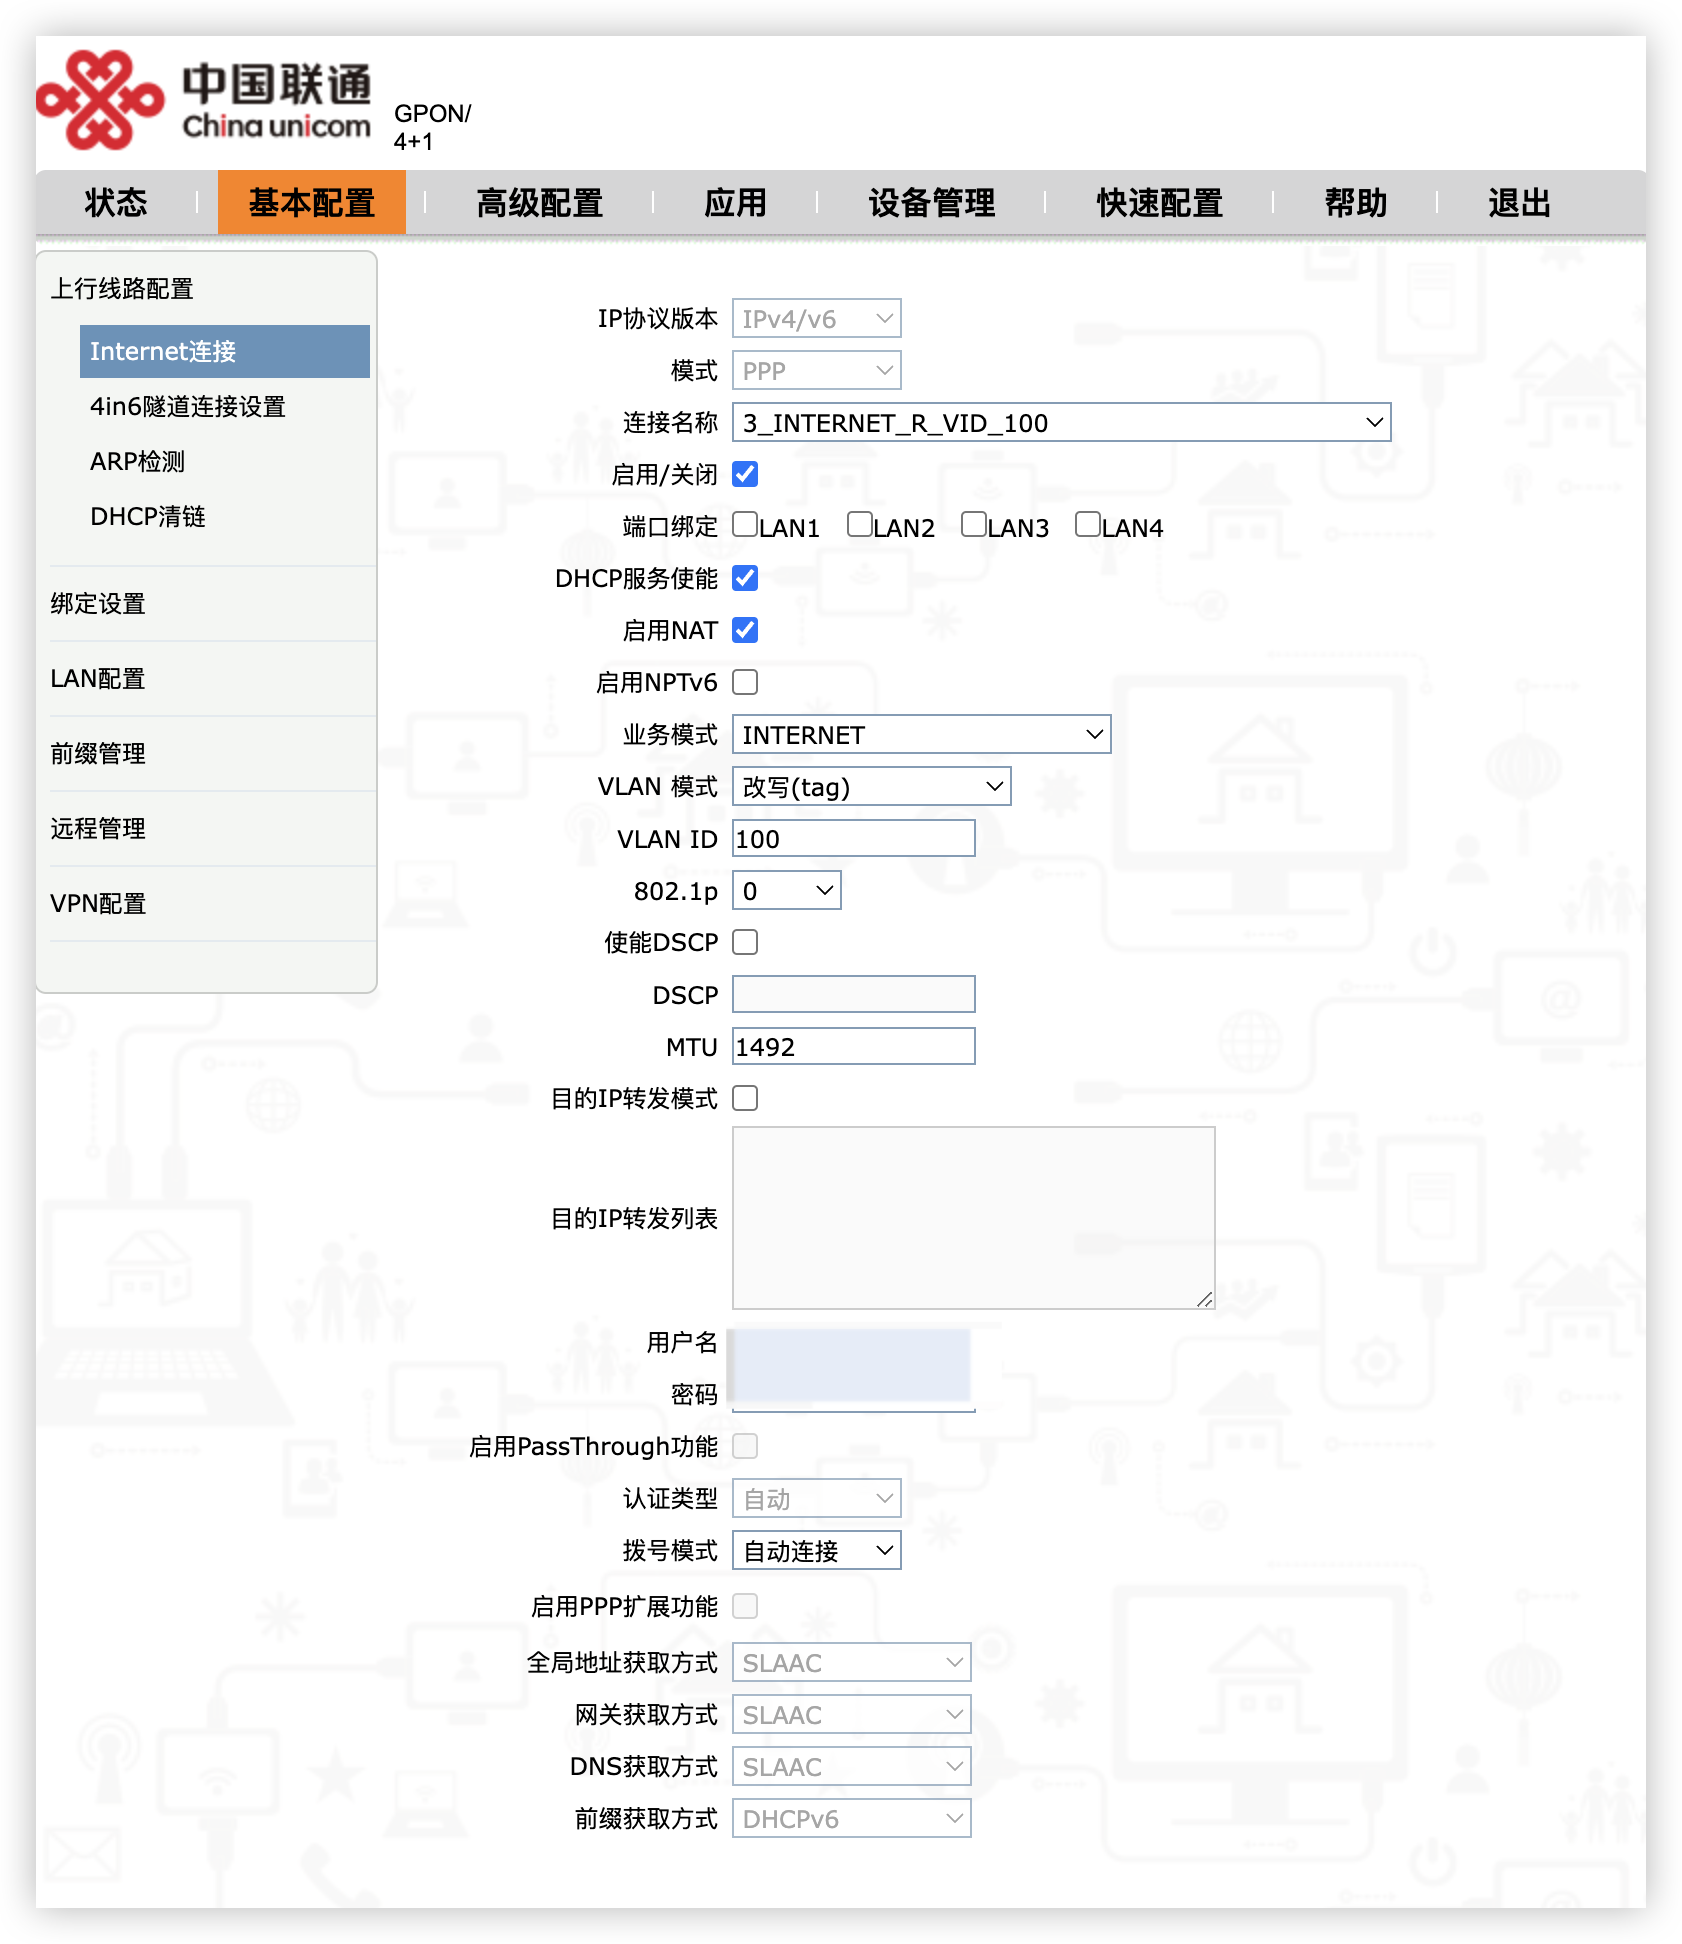Check the LAN1 port binding box
1682x1944 pixels.
coord(745,524)
